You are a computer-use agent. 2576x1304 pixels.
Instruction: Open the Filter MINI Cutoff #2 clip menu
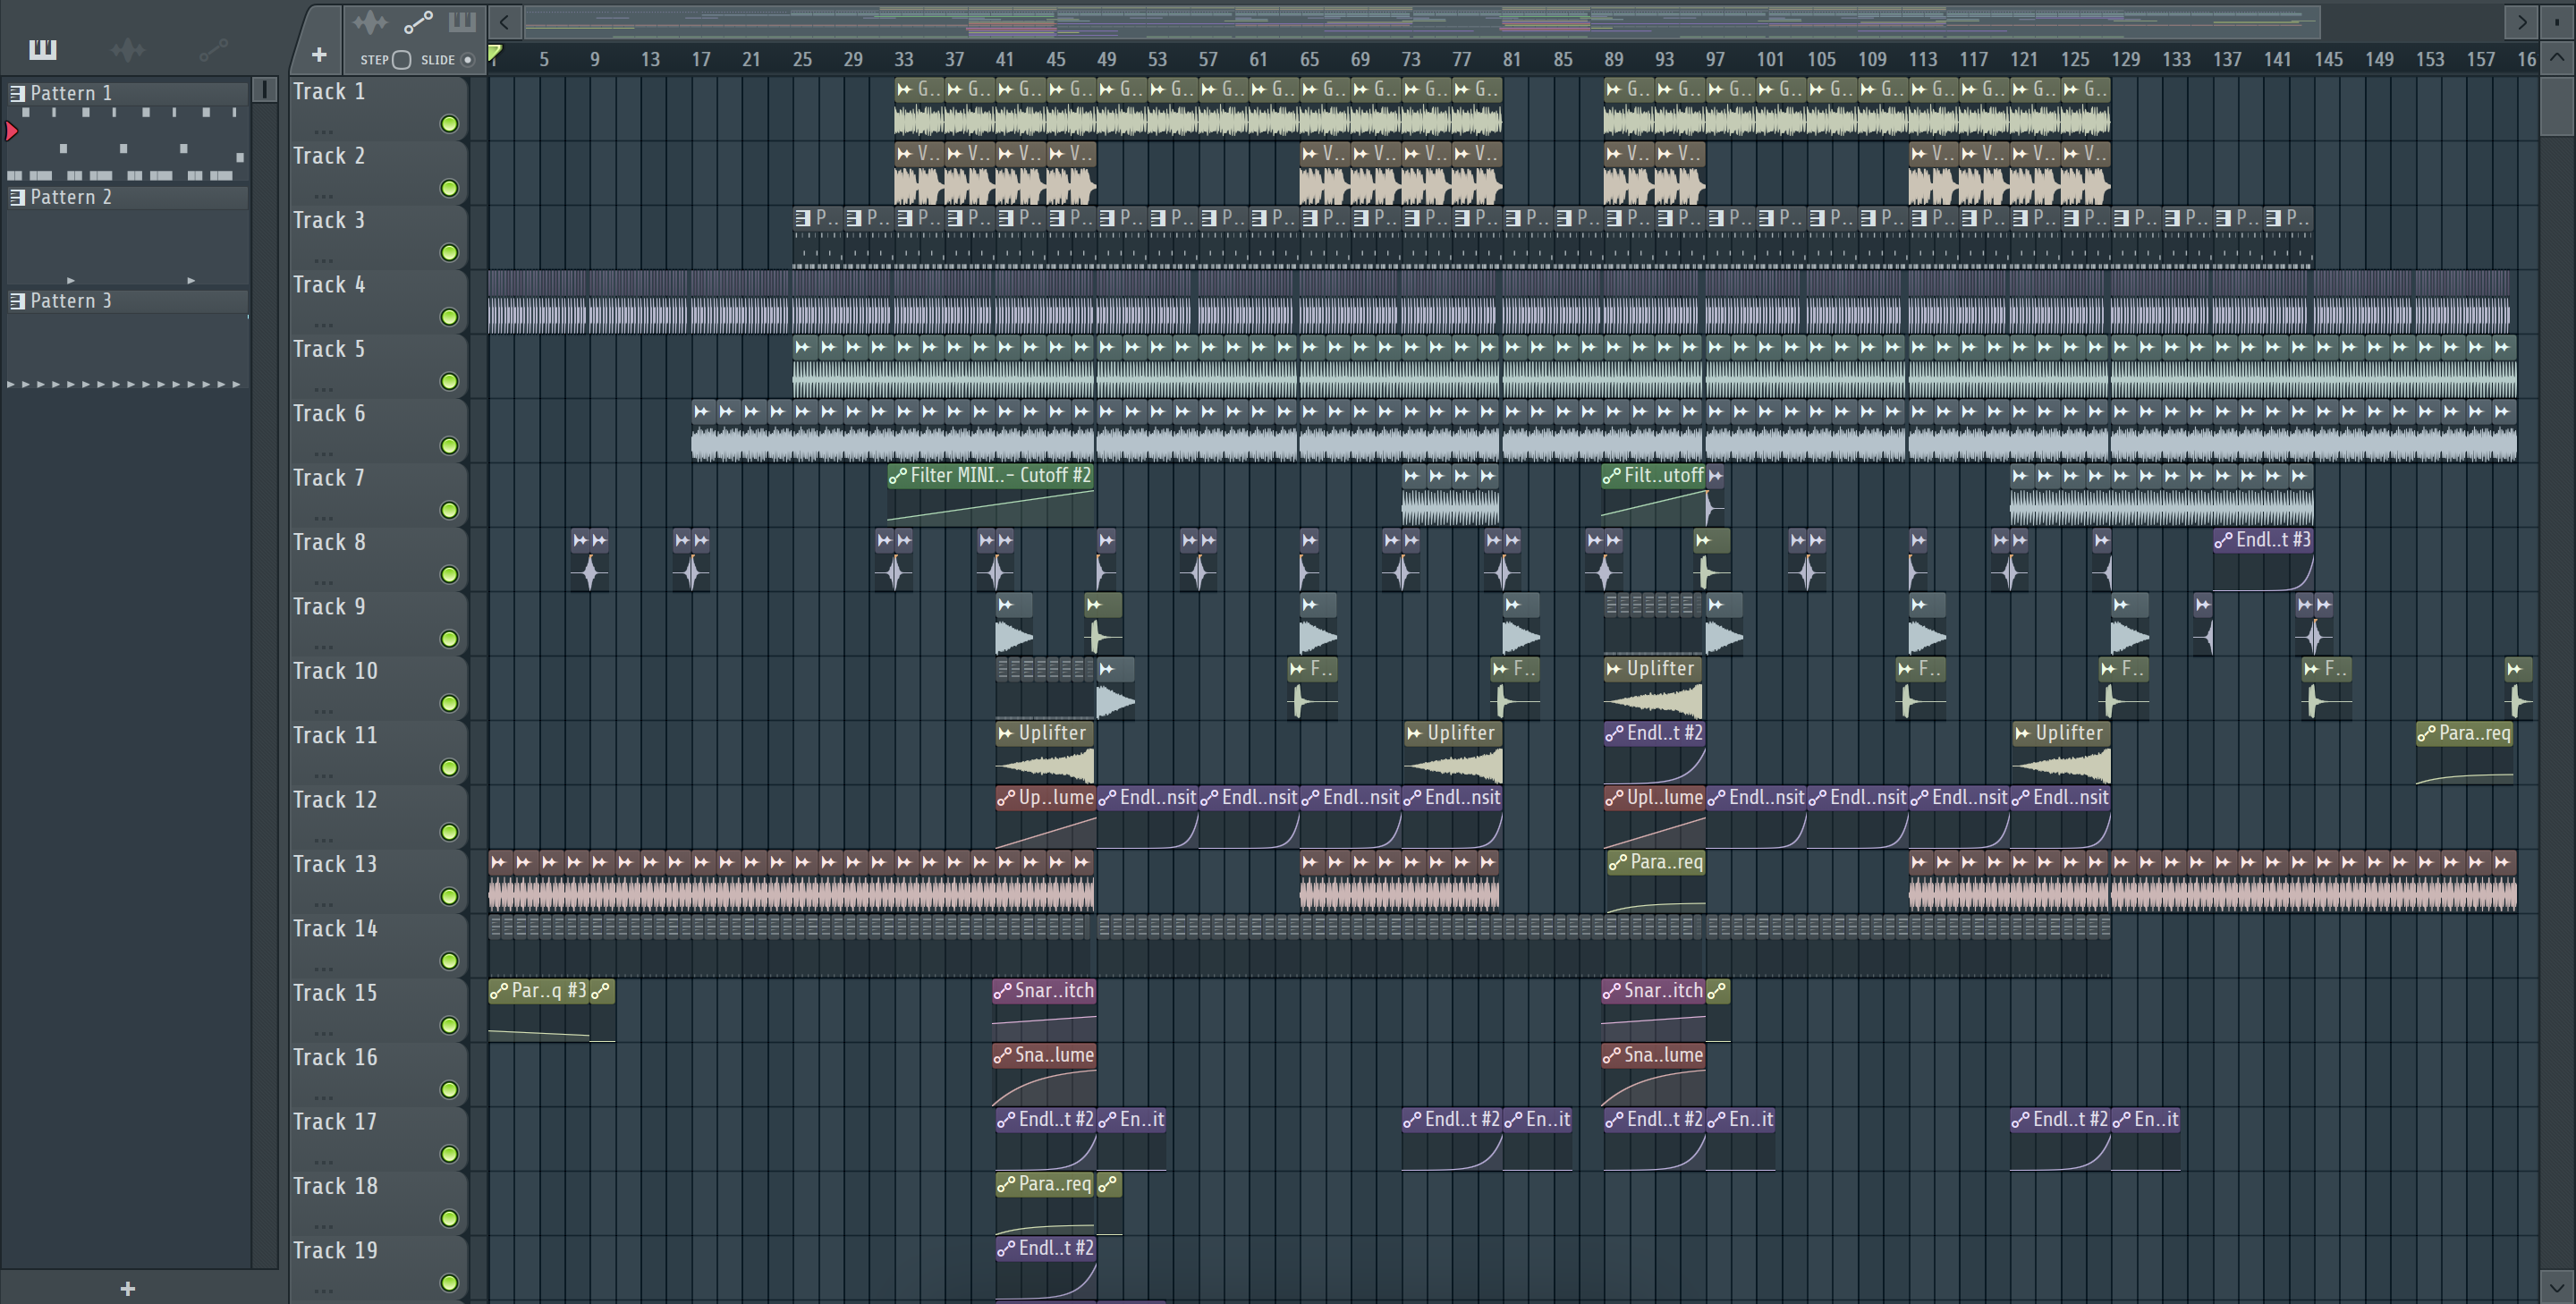click(897, 476)
